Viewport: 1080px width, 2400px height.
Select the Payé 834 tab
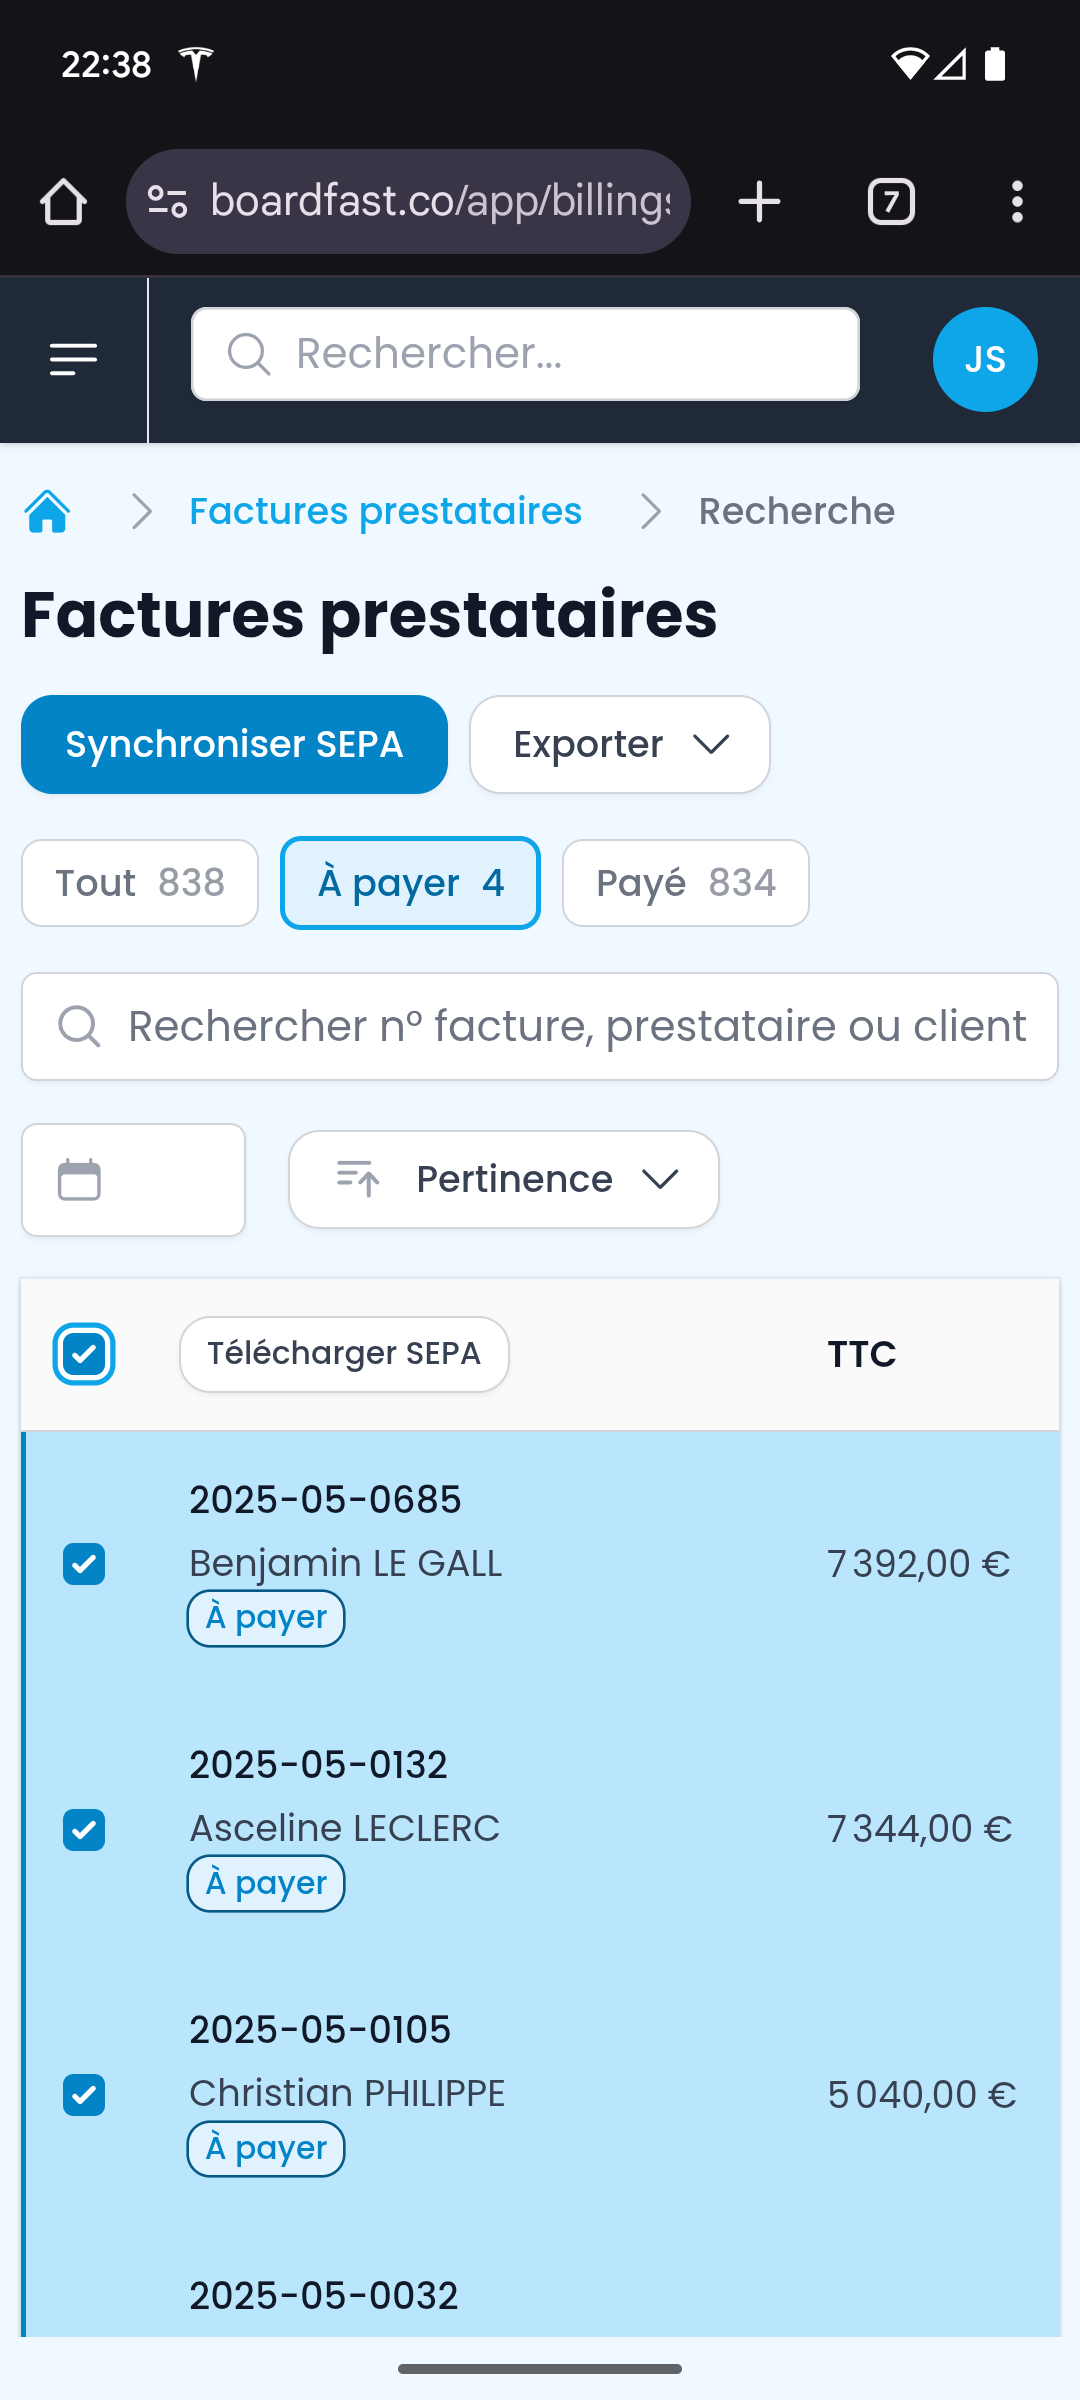(686, 883)
